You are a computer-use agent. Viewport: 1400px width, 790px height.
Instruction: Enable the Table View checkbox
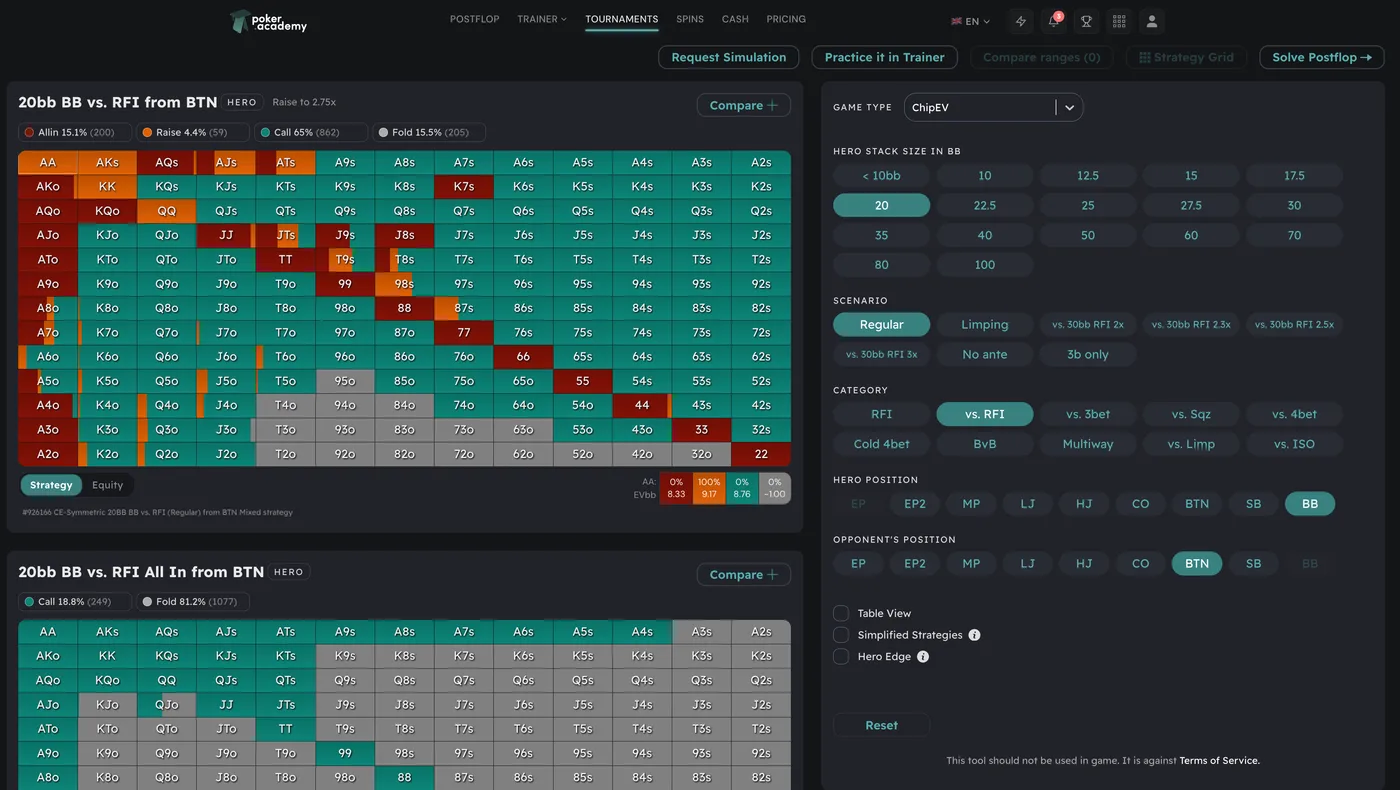[x=841, y=613]
